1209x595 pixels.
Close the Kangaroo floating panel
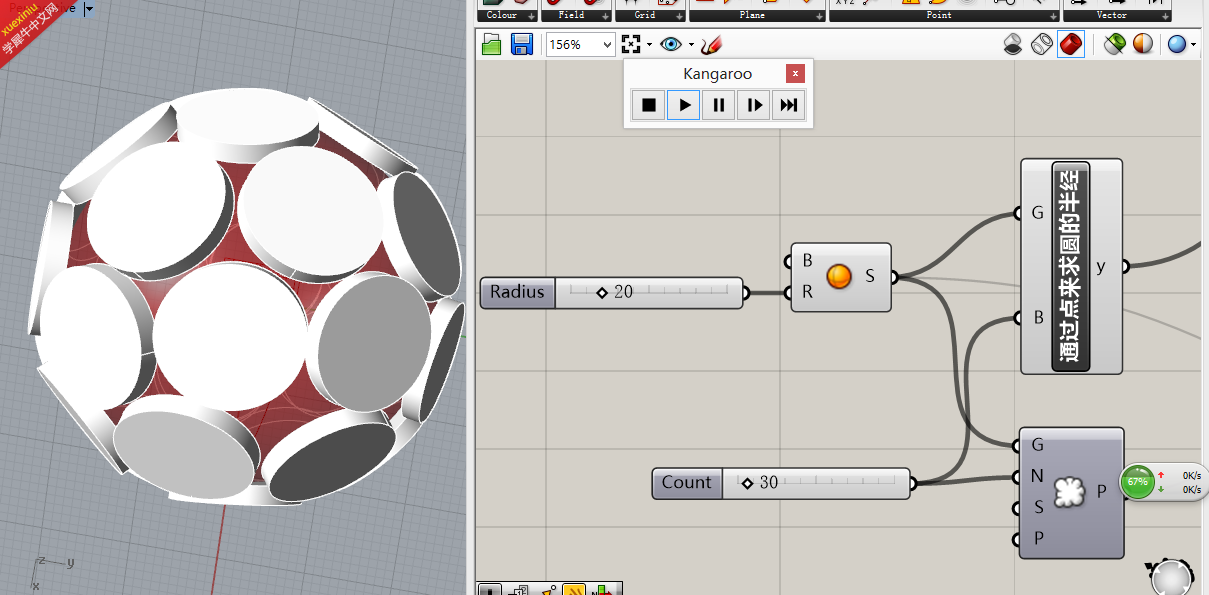pyautogui.click(x=795, y=73)
